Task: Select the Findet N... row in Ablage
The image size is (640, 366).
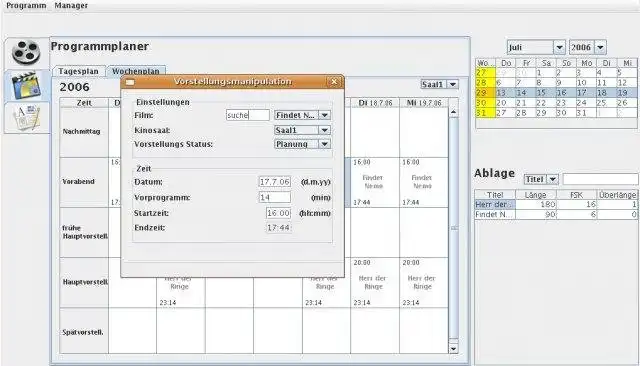Action: [556, 214]
